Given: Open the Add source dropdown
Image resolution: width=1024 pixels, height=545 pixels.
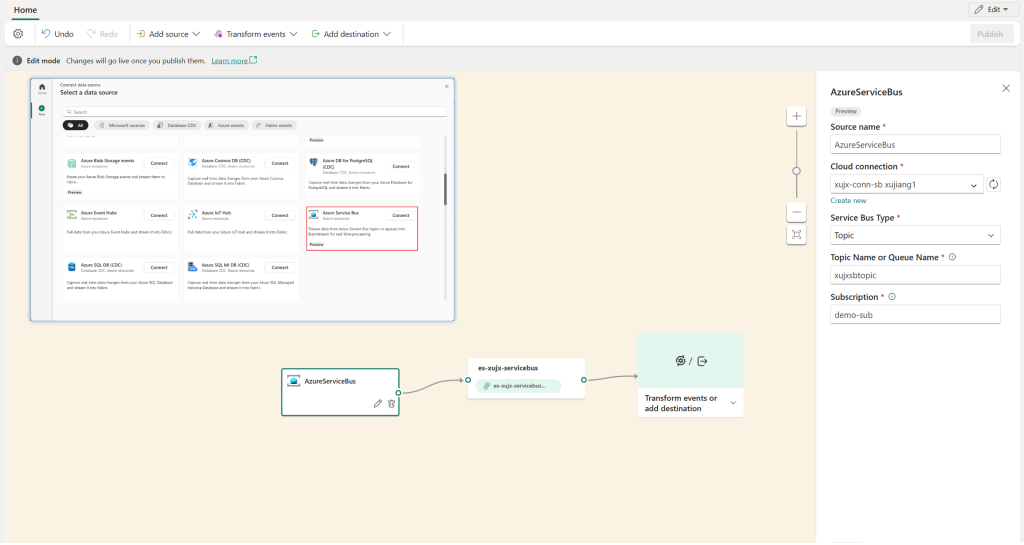Looking at the screenshot, I should tap(168, 34).
